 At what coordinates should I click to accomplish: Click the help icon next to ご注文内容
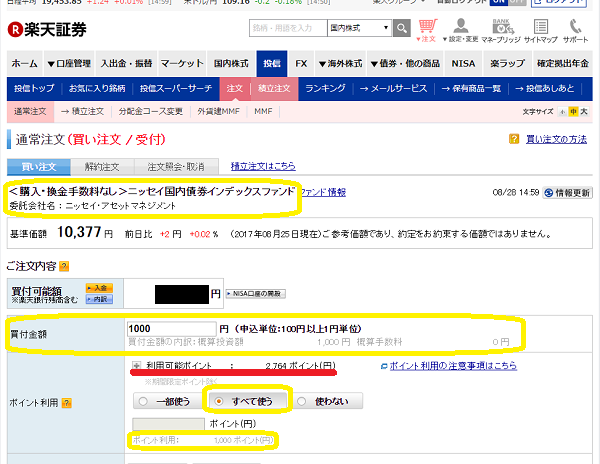(x=64, y=266)
